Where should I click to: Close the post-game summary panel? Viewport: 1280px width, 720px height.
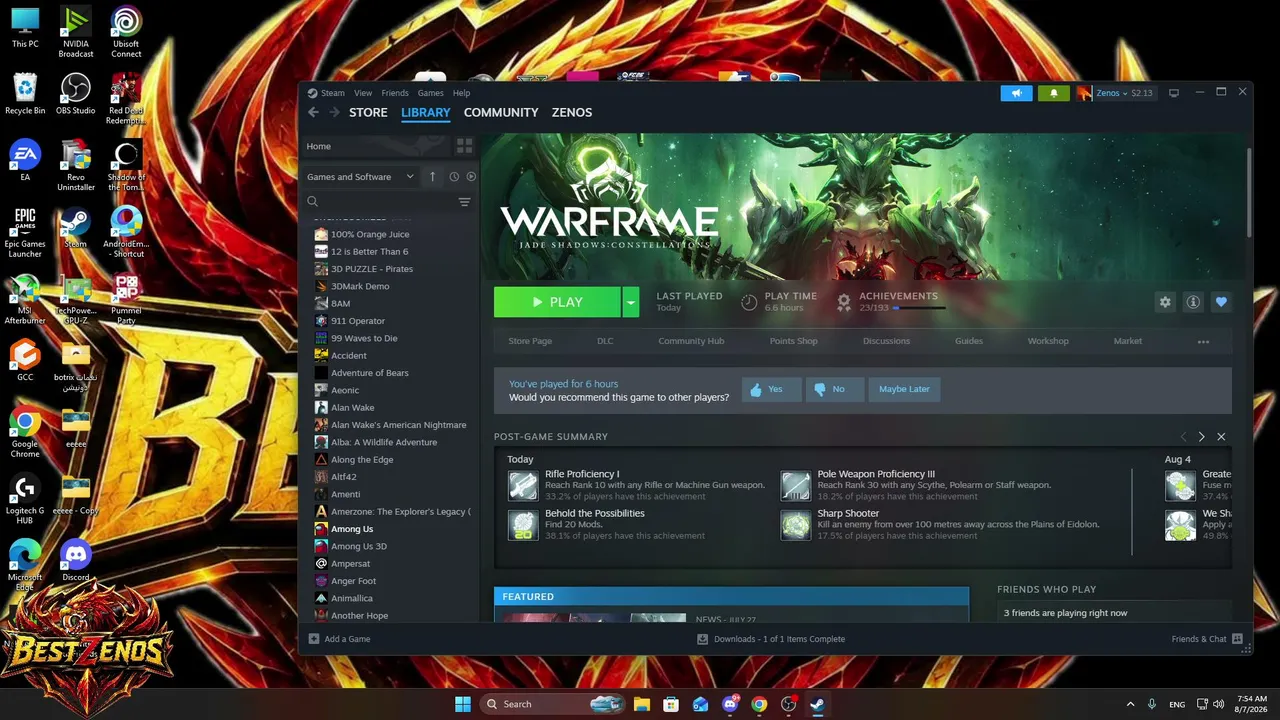(1221, 437)
